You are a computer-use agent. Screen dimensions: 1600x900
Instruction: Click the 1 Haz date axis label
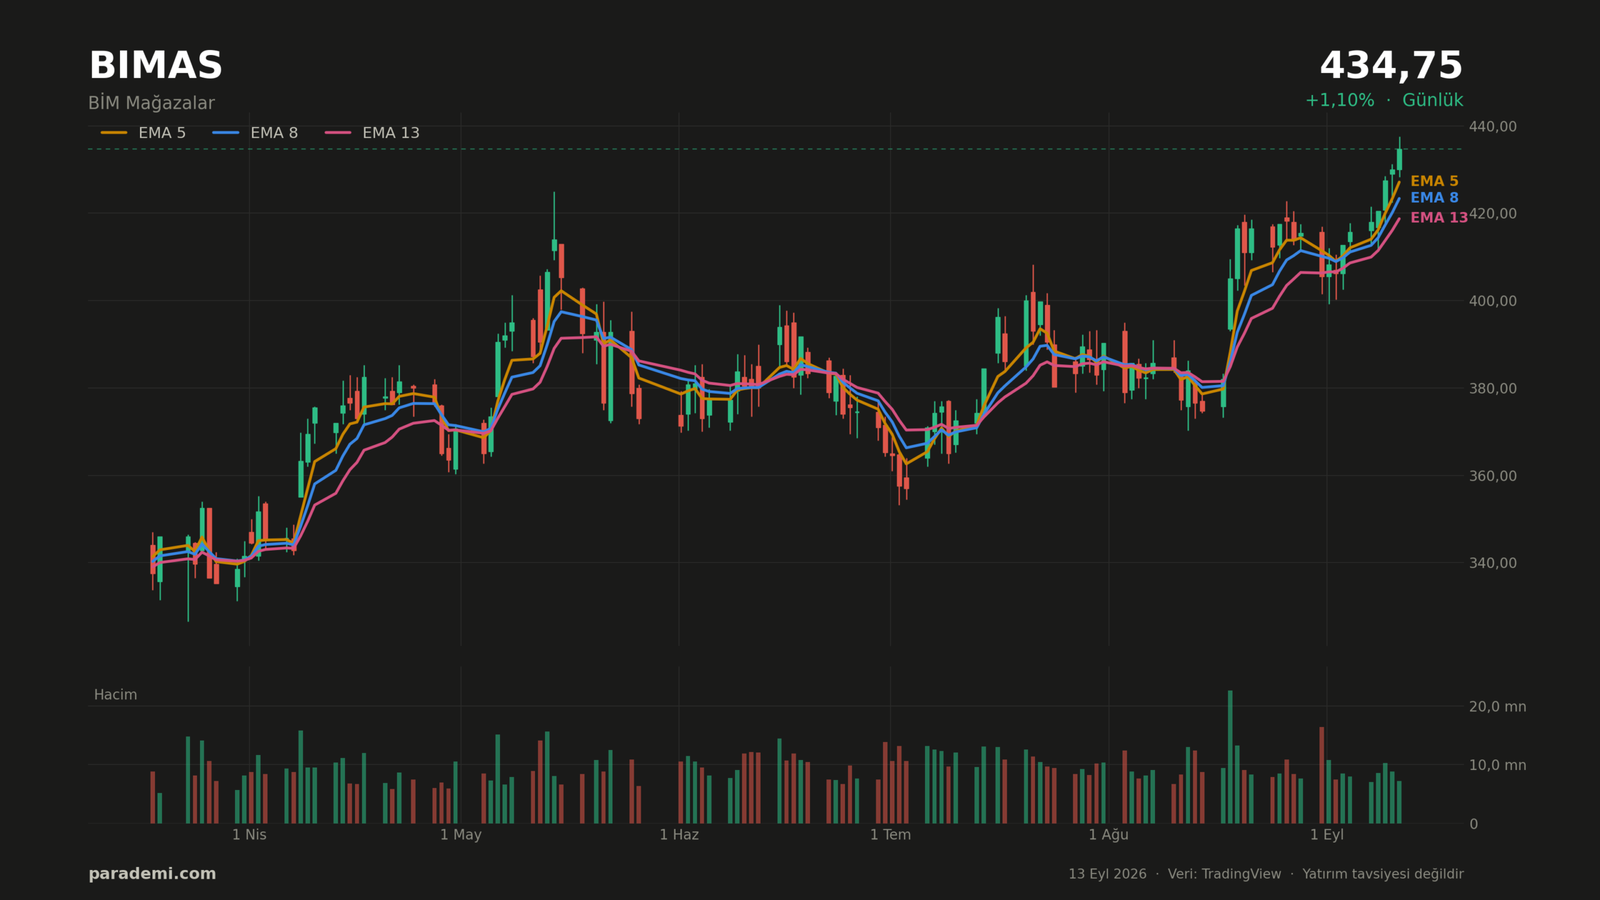tap(679, 835)
